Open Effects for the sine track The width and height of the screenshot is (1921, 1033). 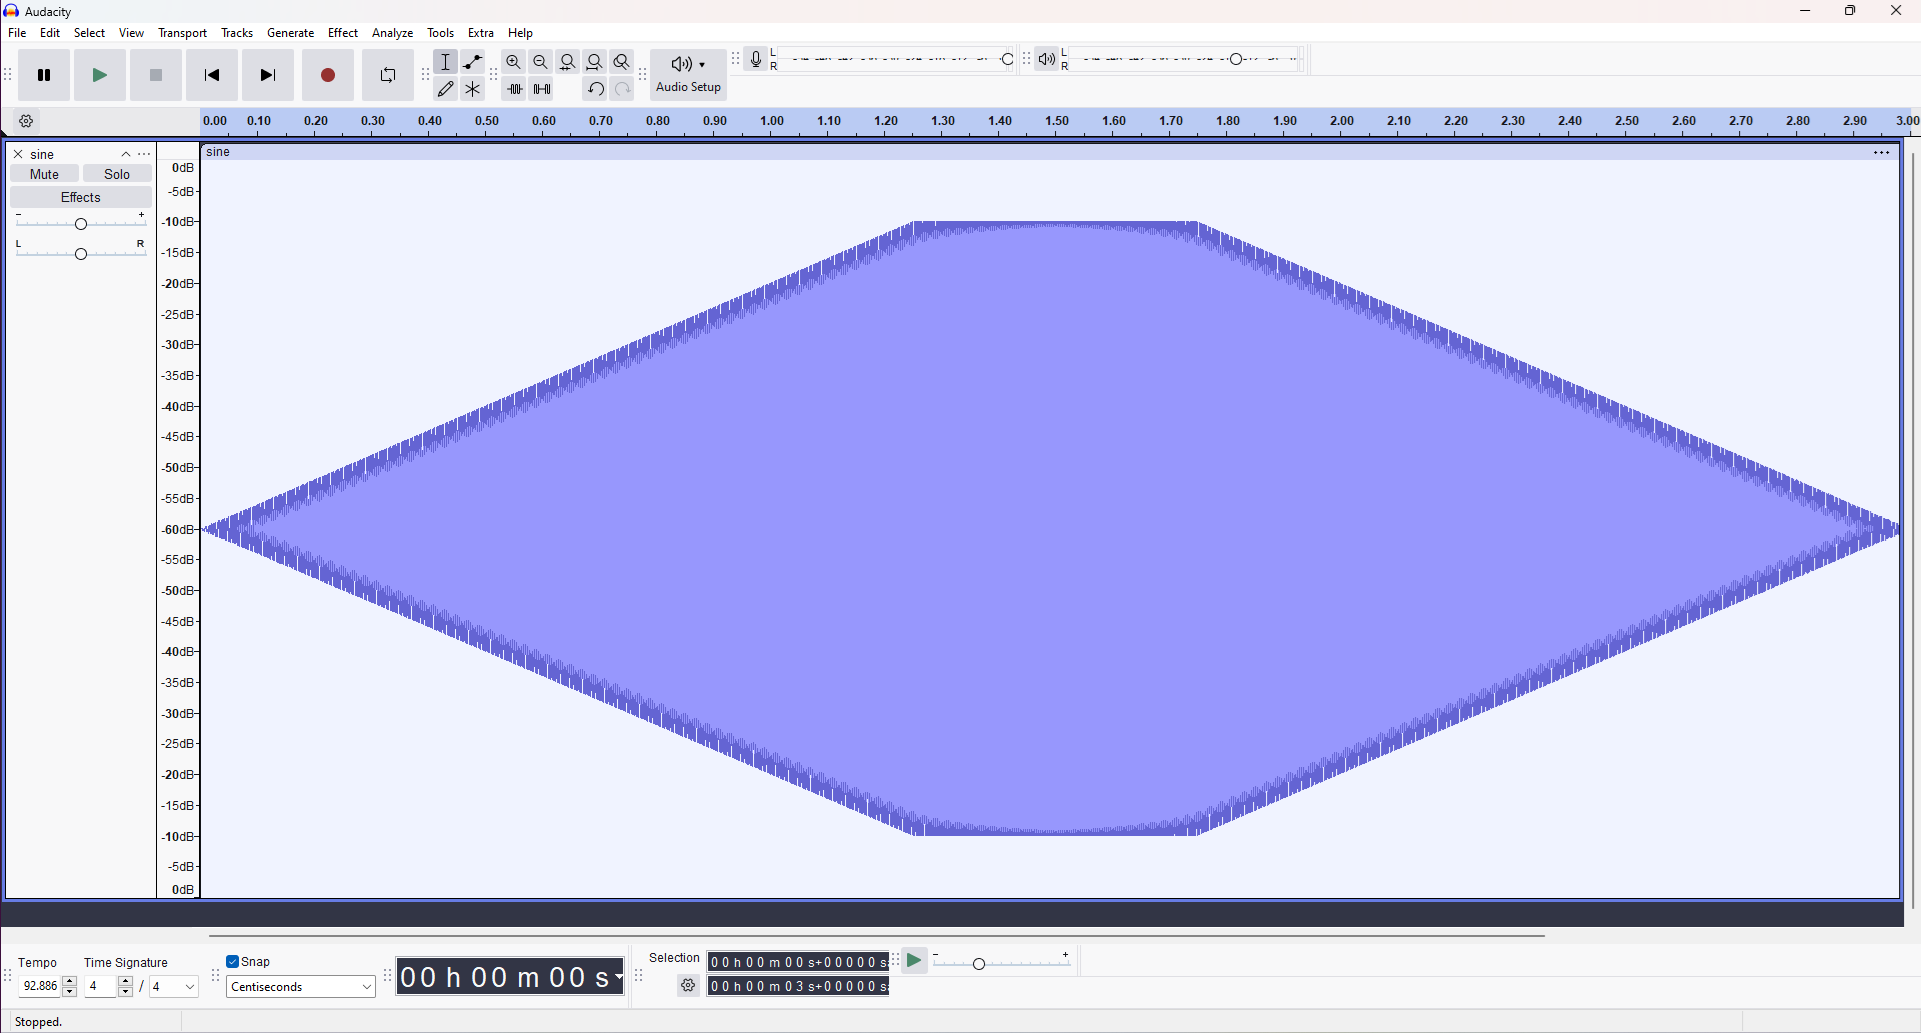click(x=80, y=197)
